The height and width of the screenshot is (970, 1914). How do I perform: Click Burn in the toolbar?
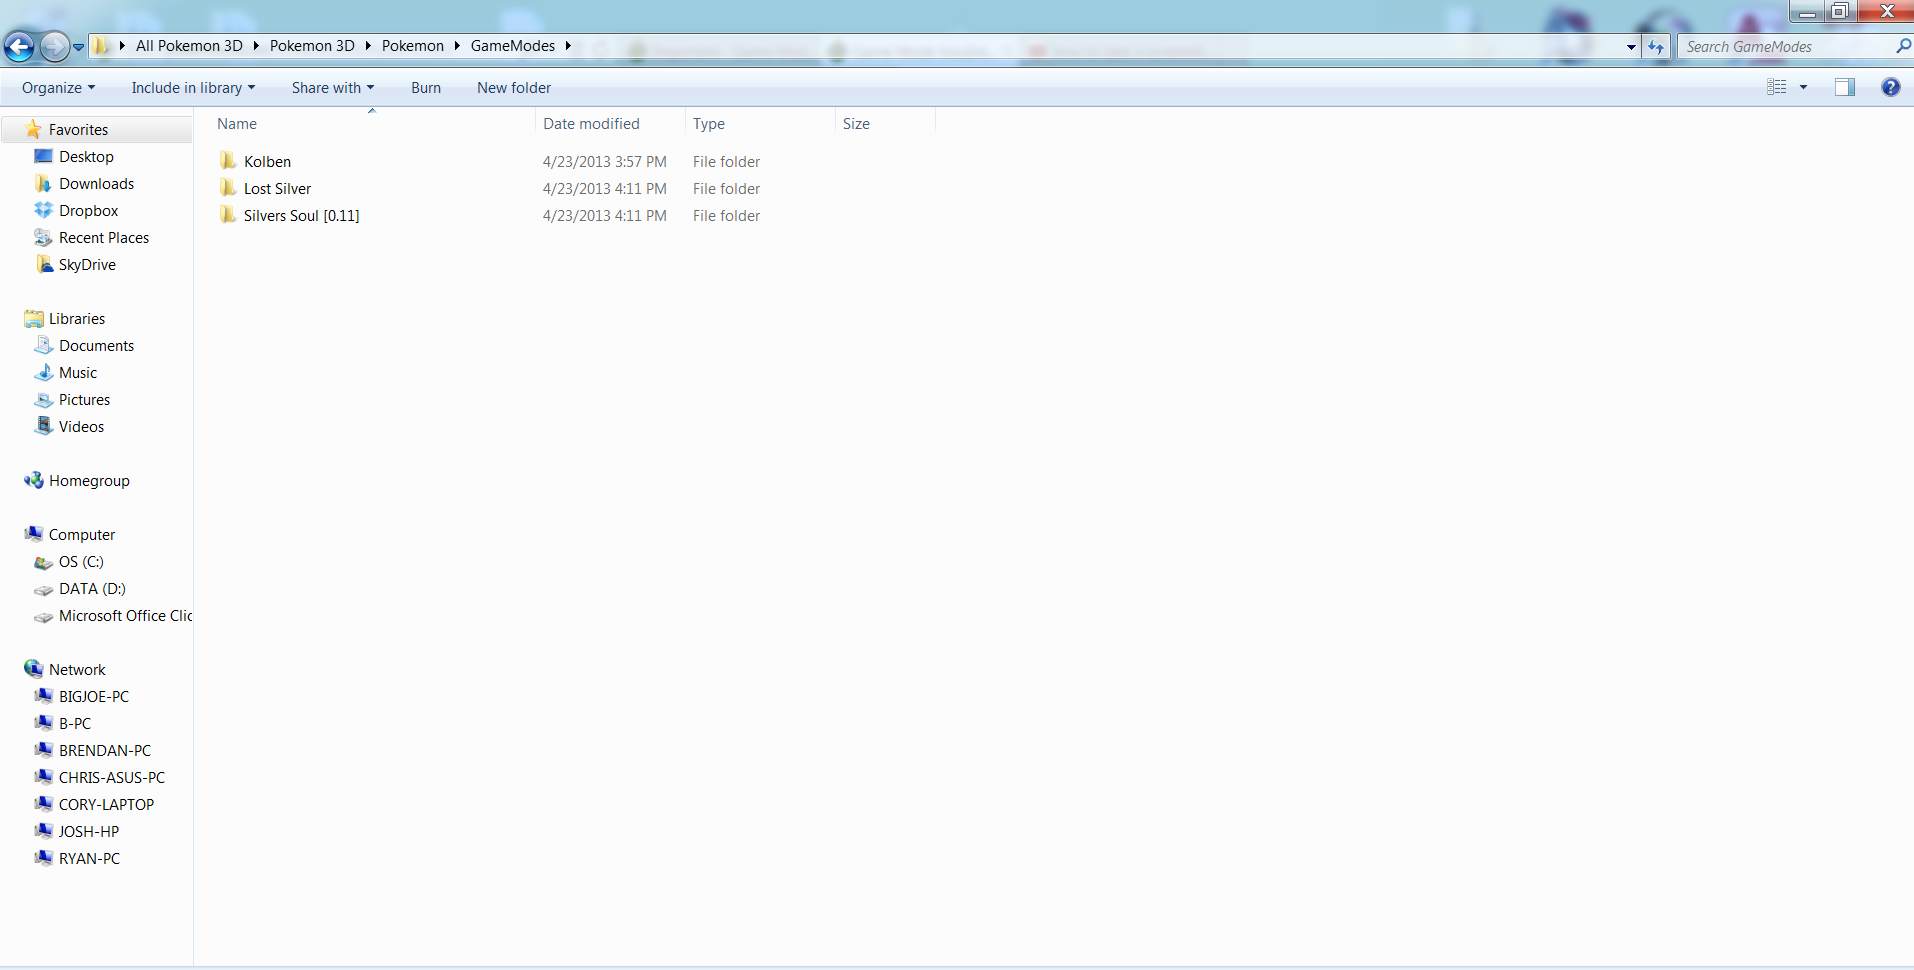[x=426, y=88]
